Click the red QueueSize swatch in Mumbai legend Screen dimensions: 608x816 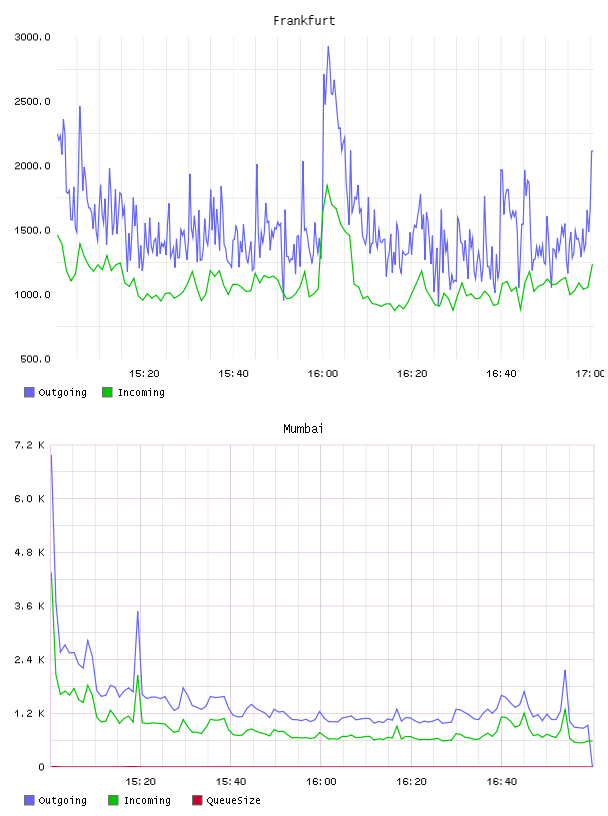[x=197, y=800]
